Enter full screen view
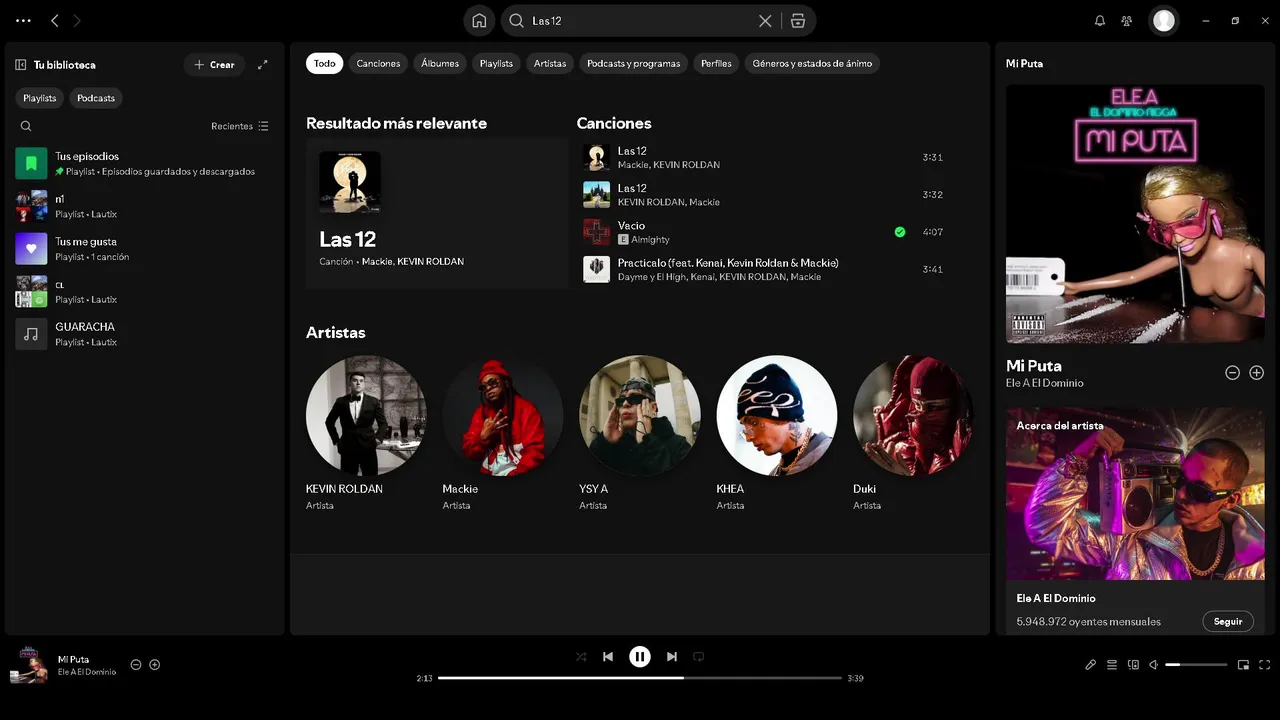Screen dimensions: 1280x720 pyautogui.click(x=1265, y=665)
